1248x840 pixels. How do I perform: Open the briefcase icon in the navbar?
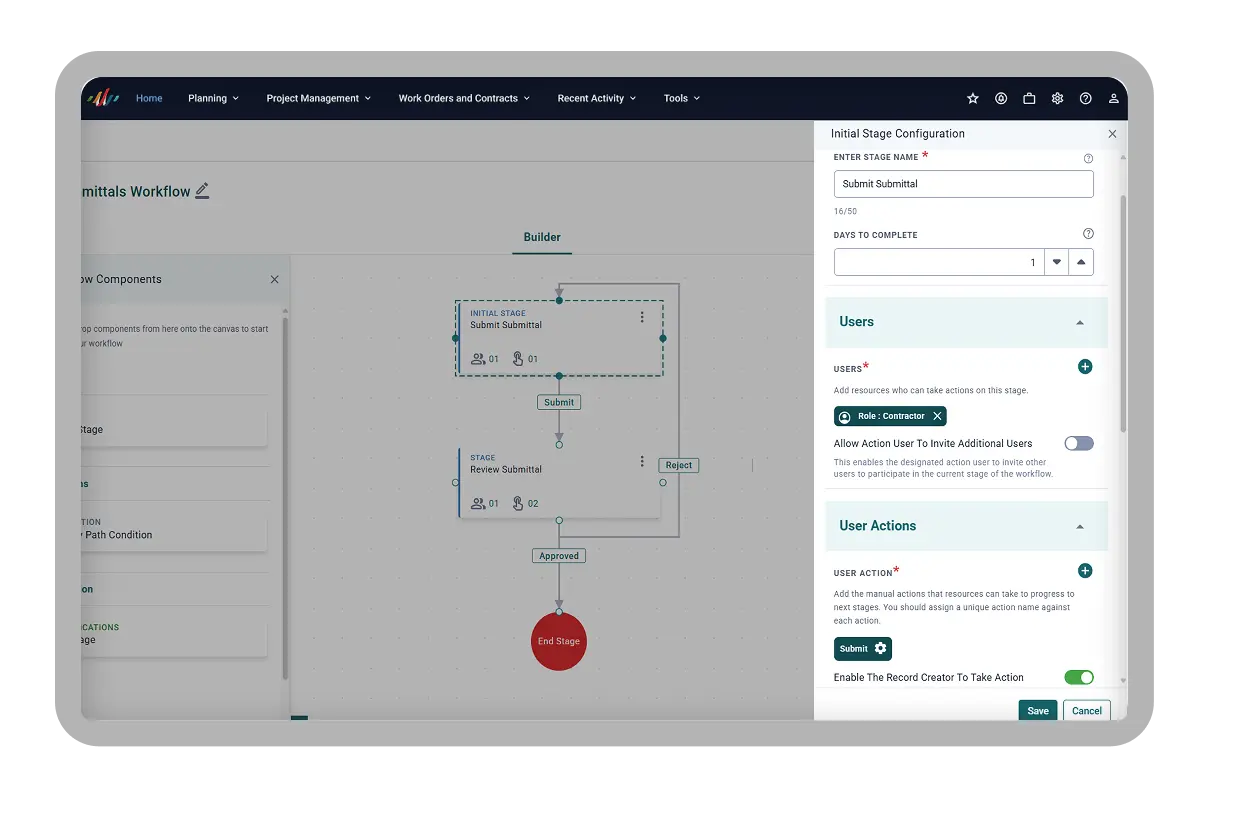point(1029,98)
